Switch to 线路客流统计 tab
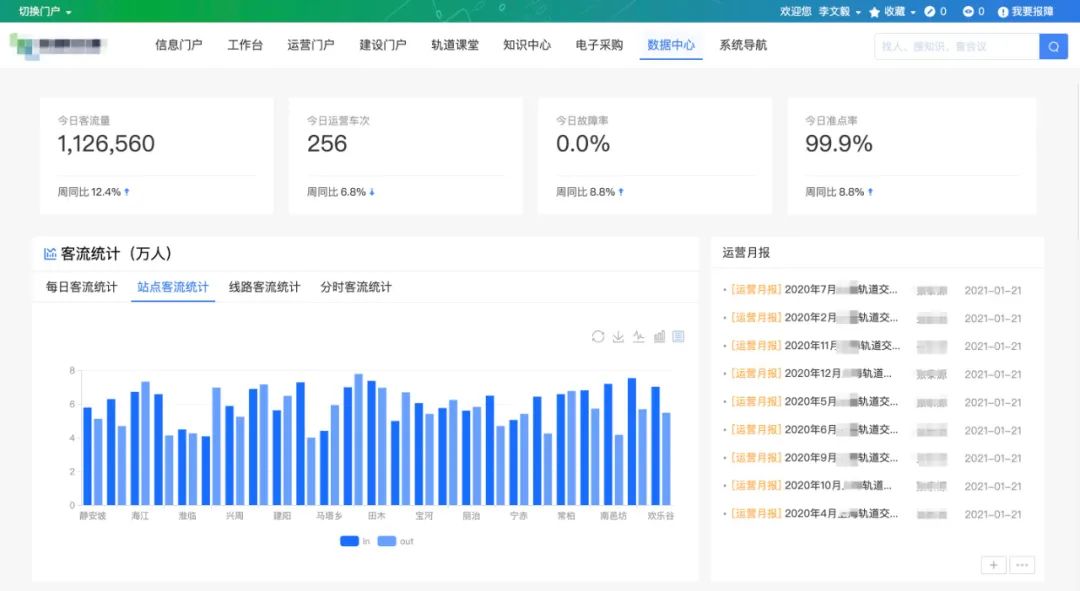 (x=264, y=287)
